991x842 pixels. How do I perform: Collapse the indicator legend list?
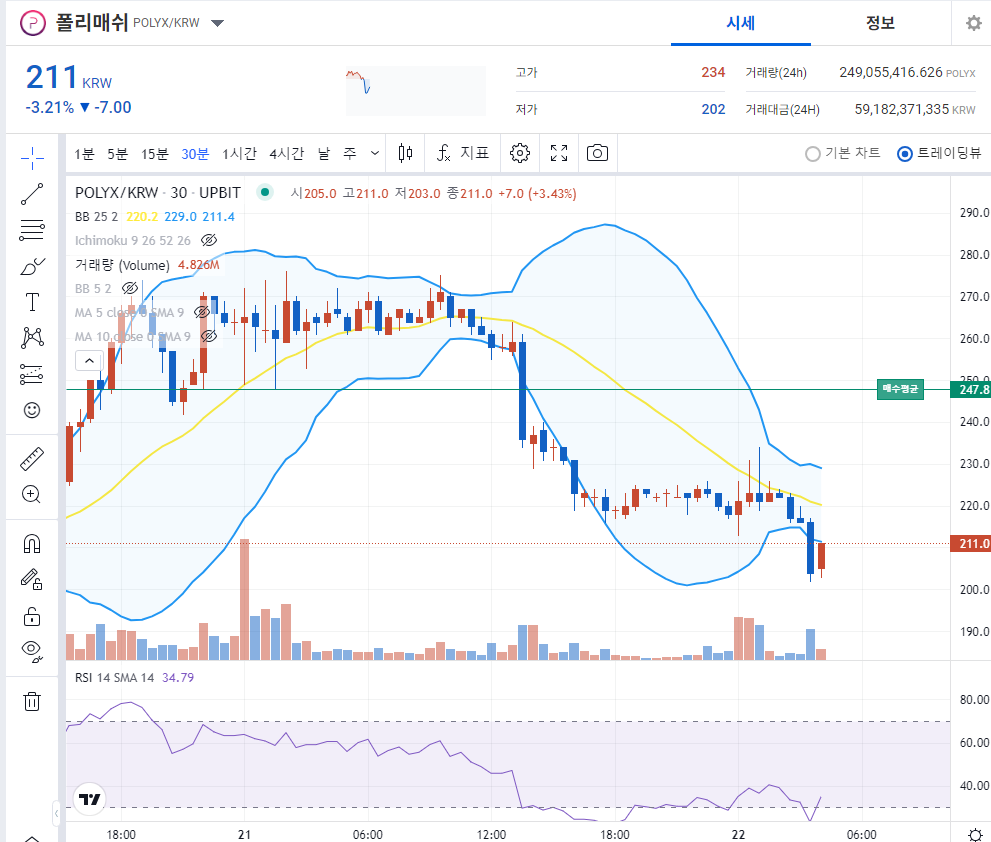pos(89,360)
